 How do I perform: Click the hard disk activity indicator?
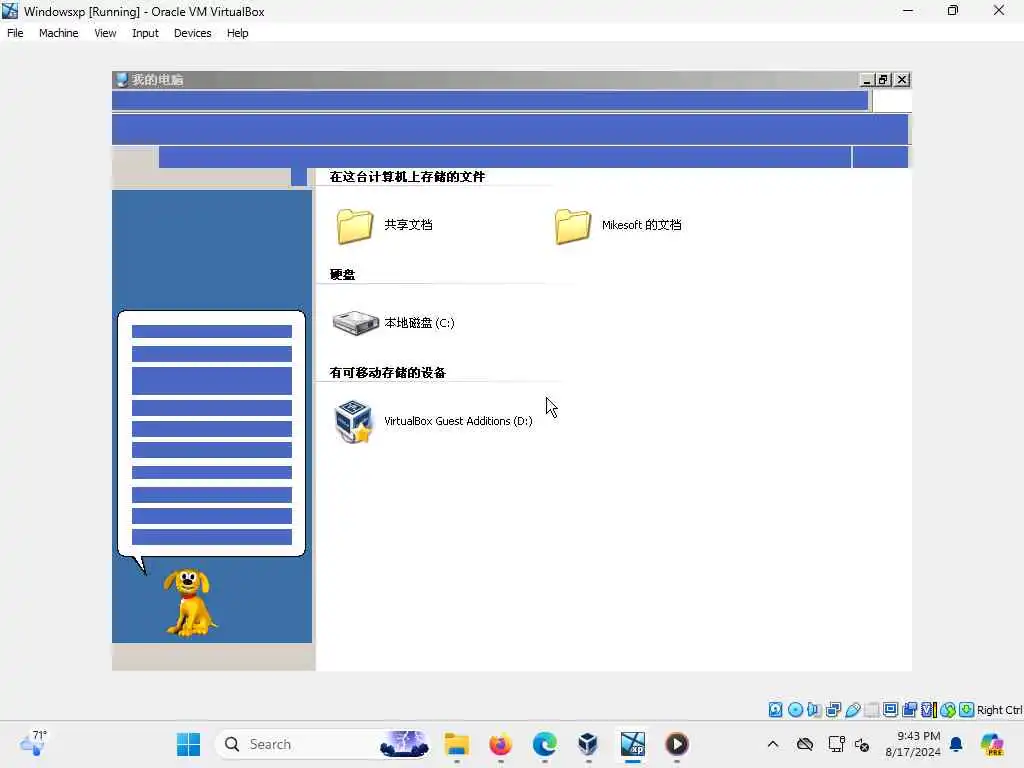coord(775,710)
